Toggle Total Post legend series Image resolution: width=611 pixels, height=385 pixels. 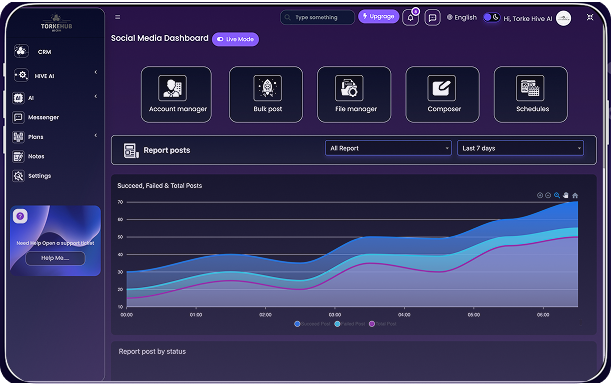pyautogui.click(x=383, y=324)
